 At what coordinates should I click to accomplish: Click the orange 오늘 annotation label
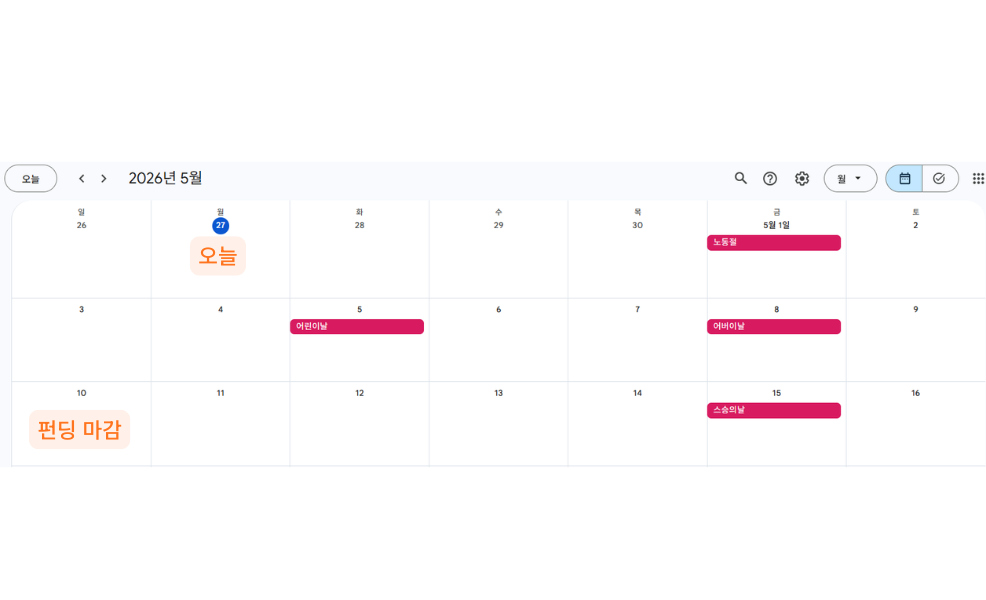(x=218, y=256)
